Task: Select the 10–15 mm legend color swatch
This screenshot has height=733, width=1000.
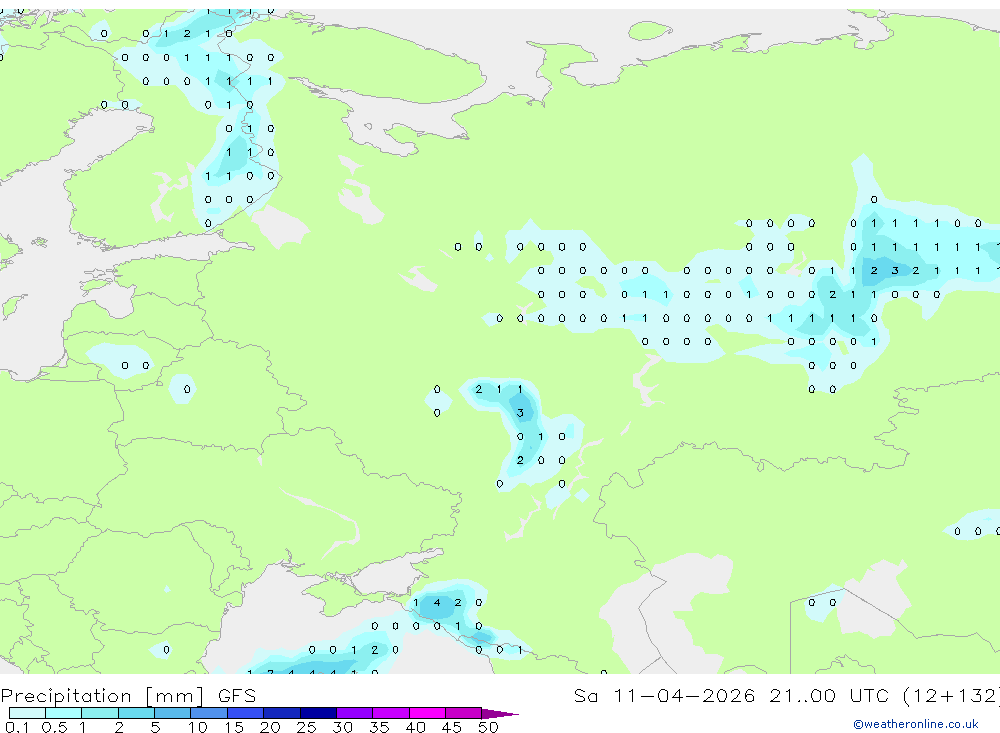Action: coord(209,713)
